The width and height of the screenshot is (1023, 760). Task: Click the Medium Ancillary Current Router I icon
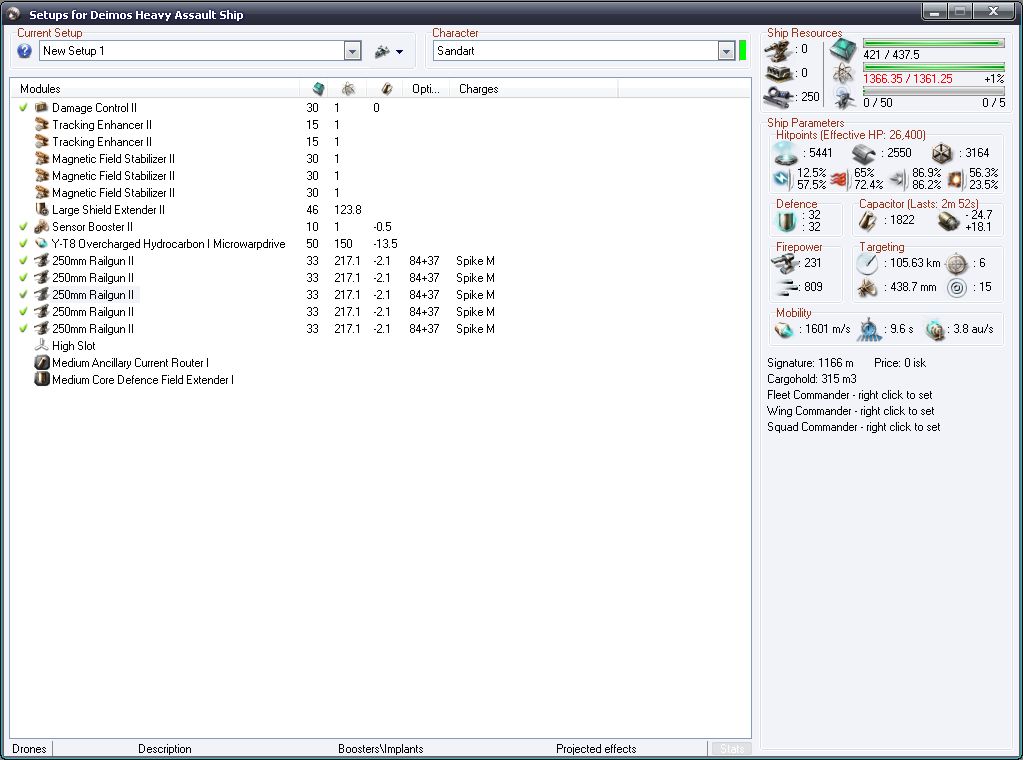pos(42,362)
